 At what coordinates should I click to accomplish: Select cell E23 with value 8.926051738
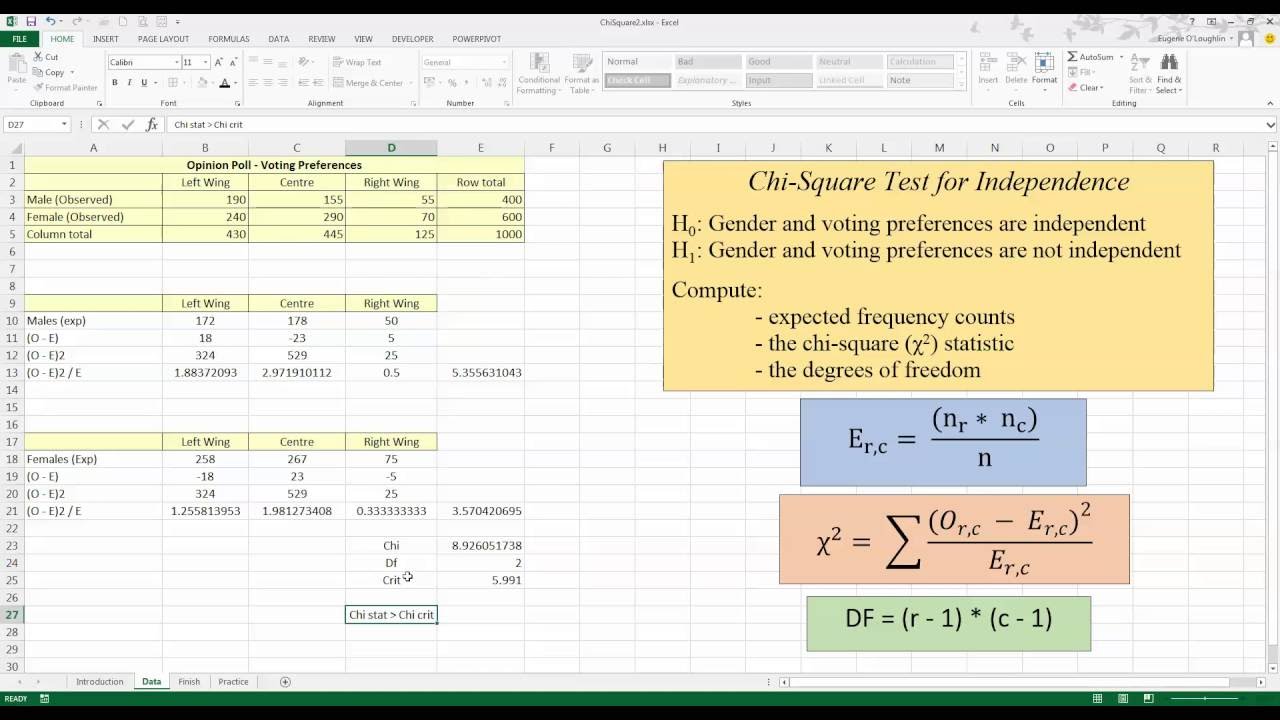[481, 546]
